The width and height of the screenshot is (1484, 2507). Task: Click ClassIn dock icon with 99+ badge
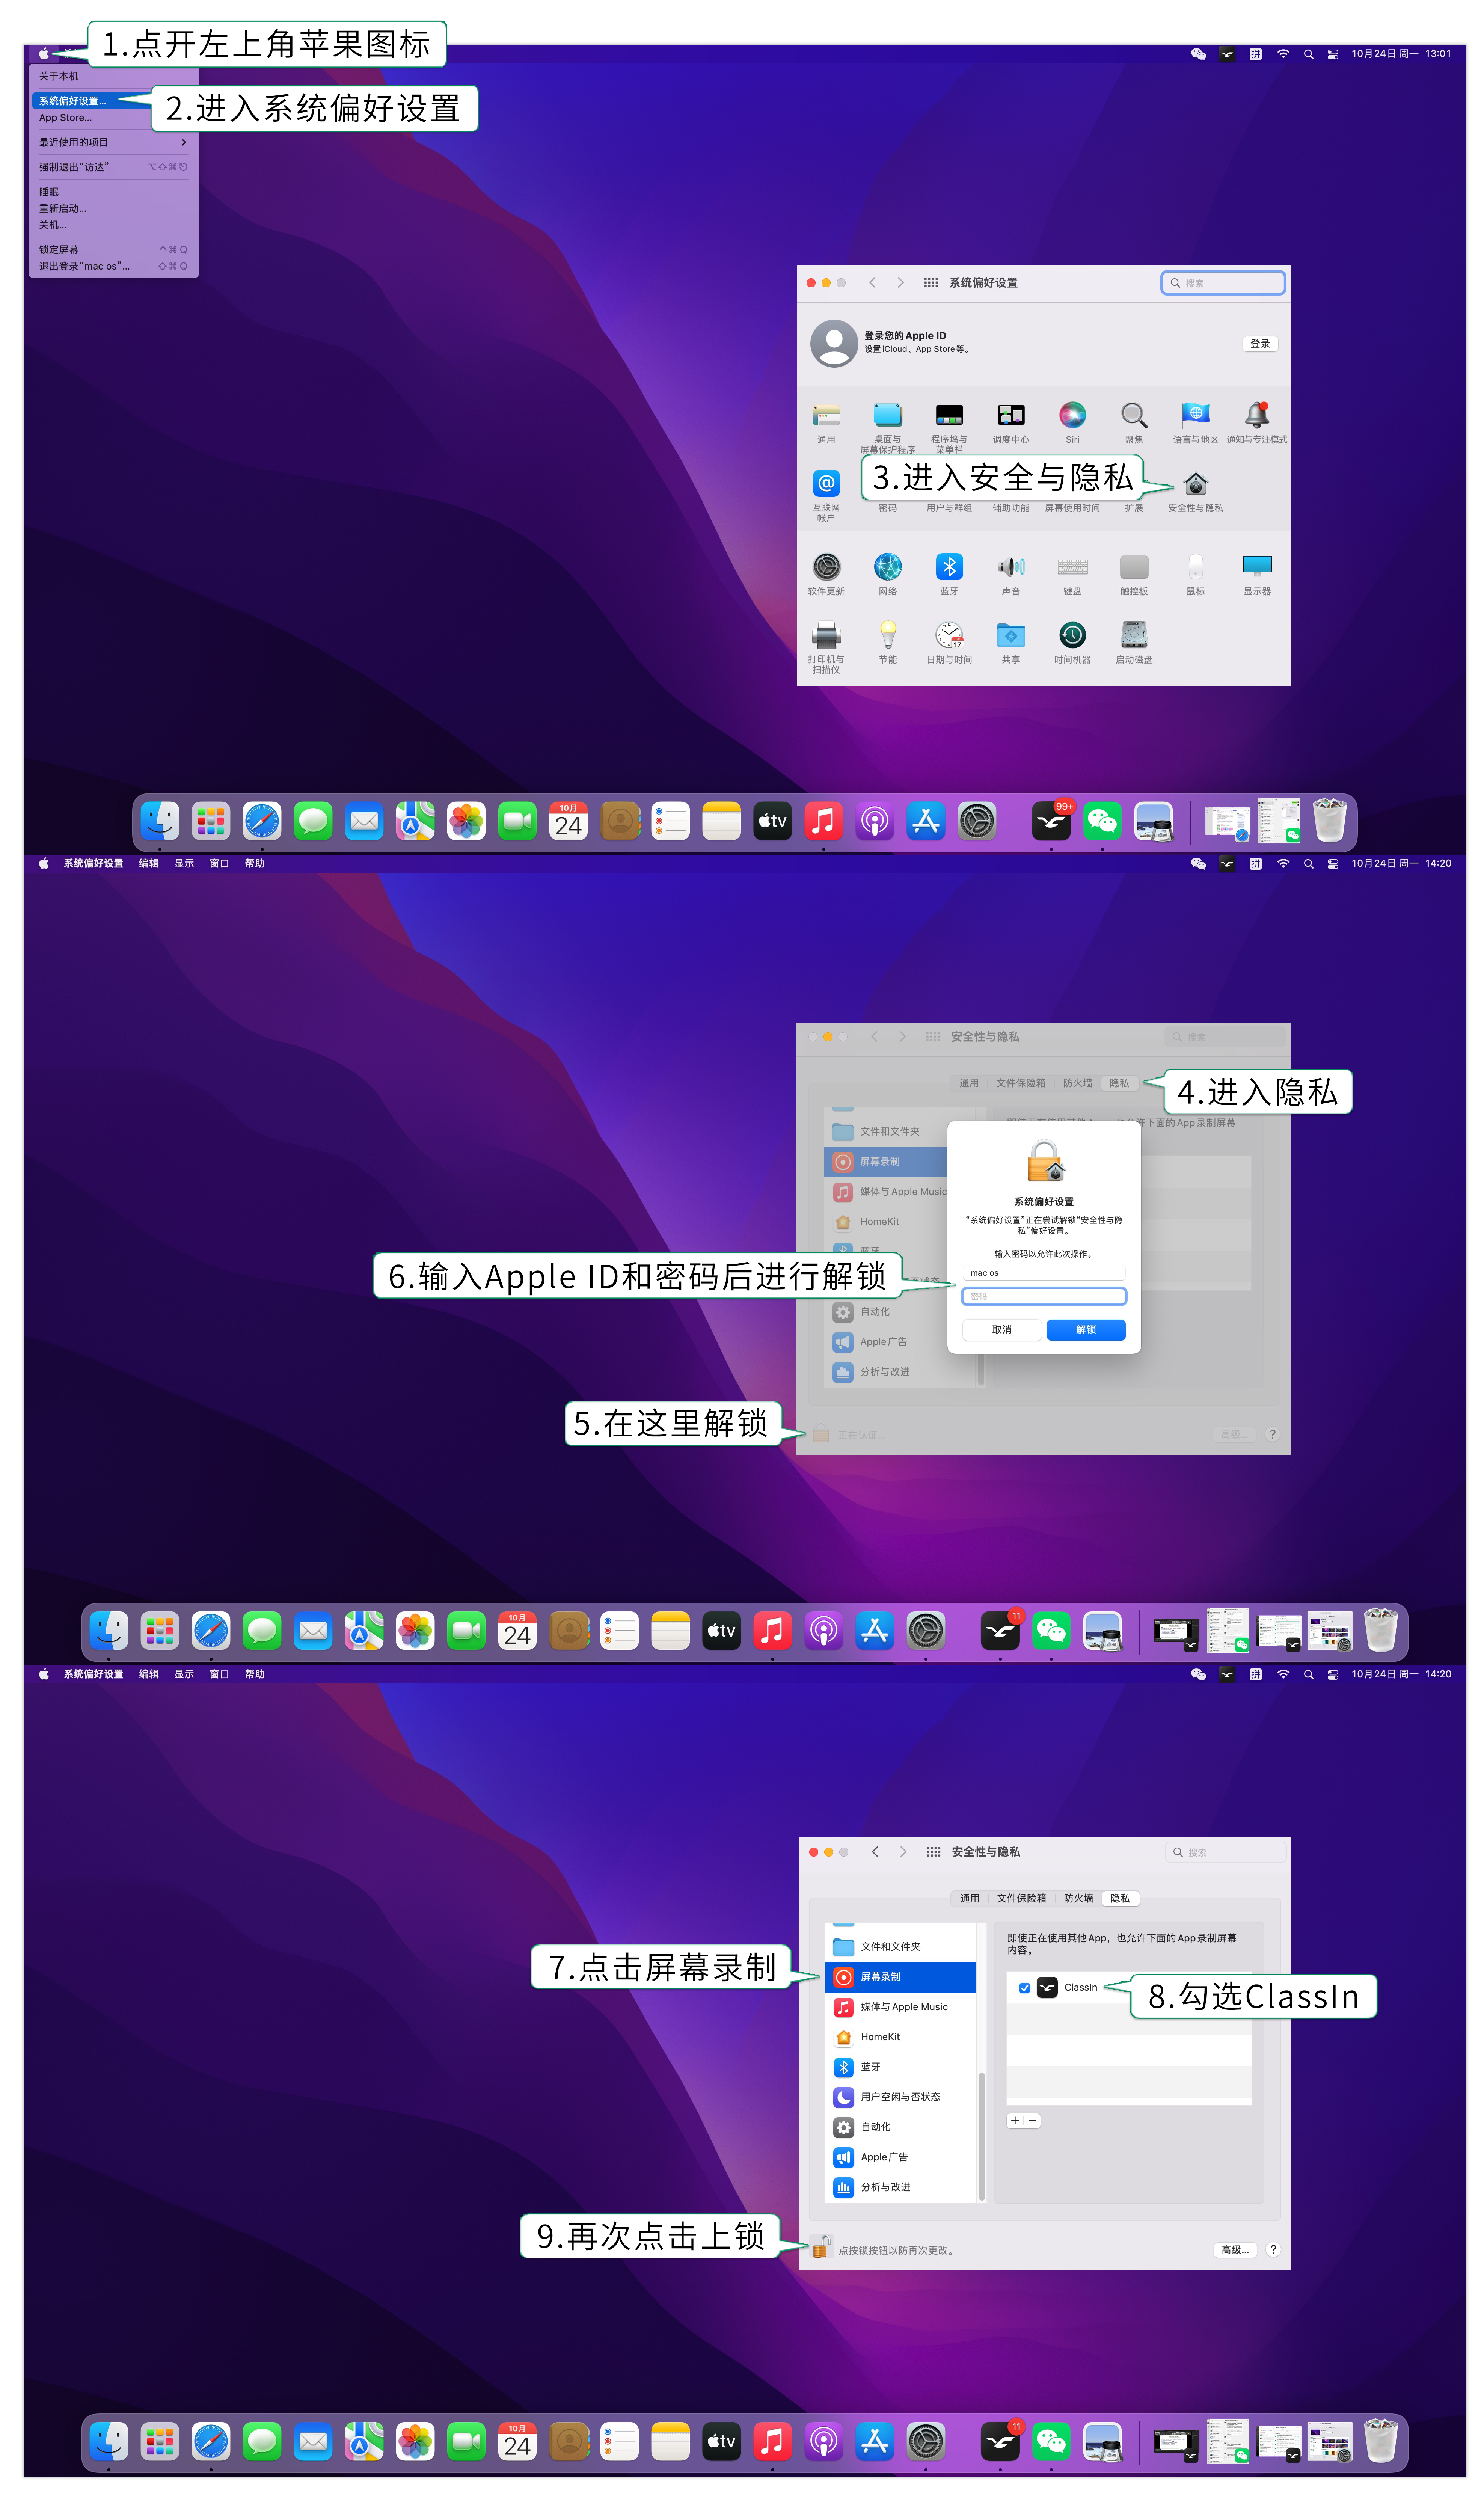tap(1051, 821)
